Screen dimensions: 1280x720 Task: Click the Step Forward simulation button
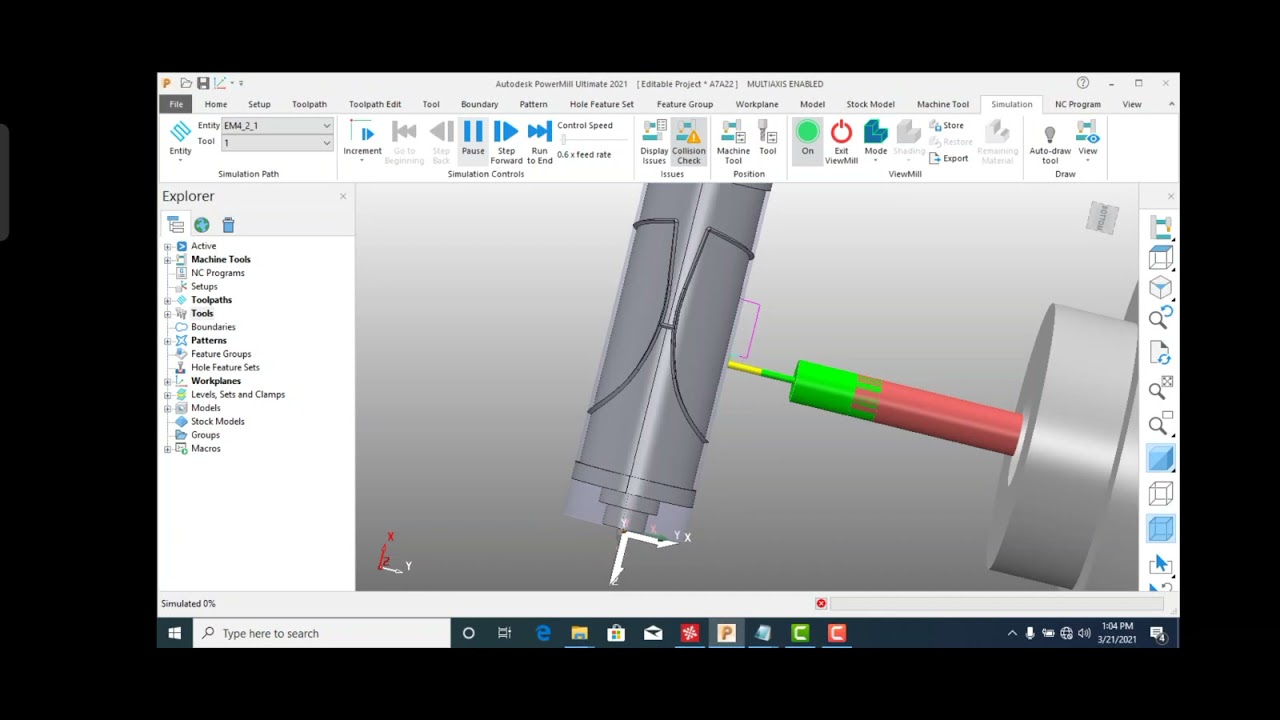coord(506,141)
